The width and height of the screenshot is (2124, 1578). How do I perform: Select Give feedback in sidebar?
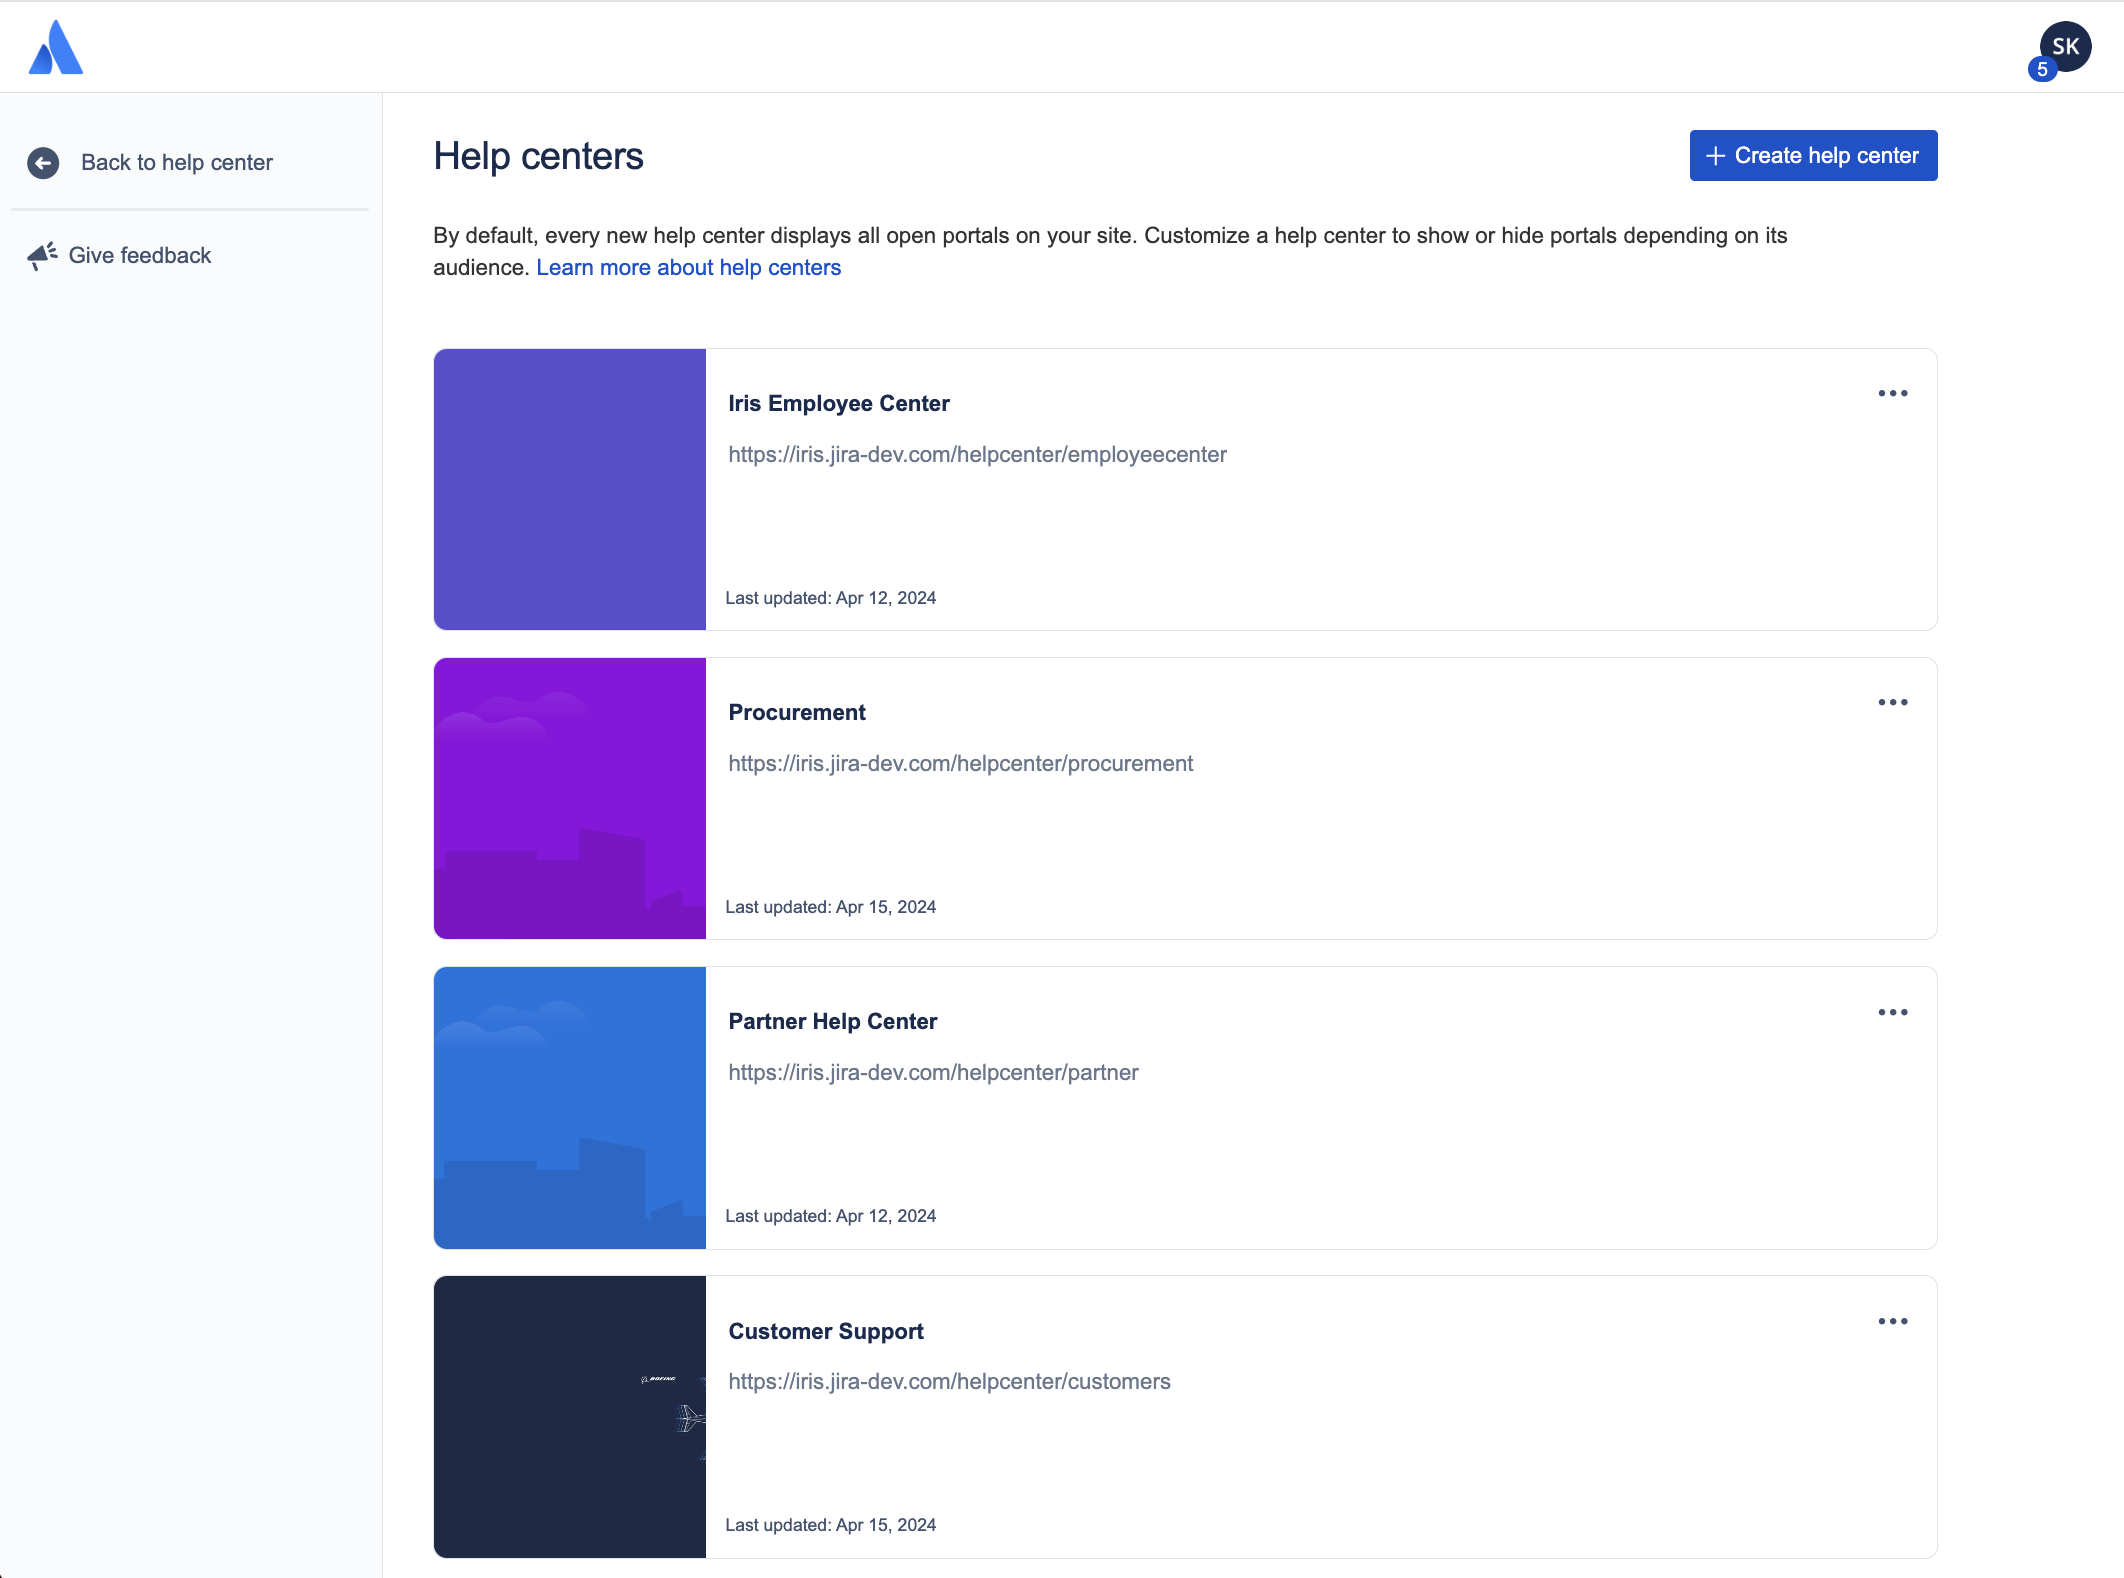click(140, 256)
